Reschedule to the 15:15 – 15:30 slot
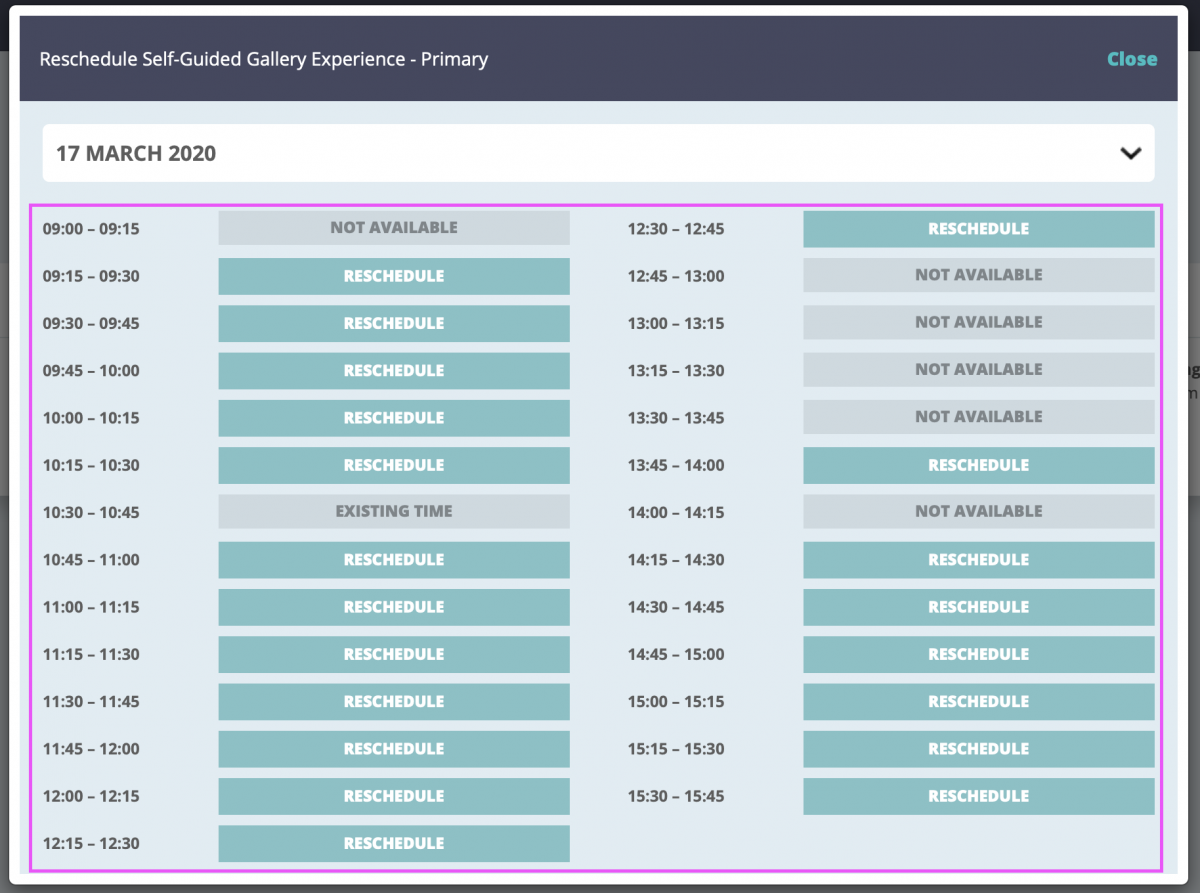Screen dimensions: 1200x893 [979, 749]
